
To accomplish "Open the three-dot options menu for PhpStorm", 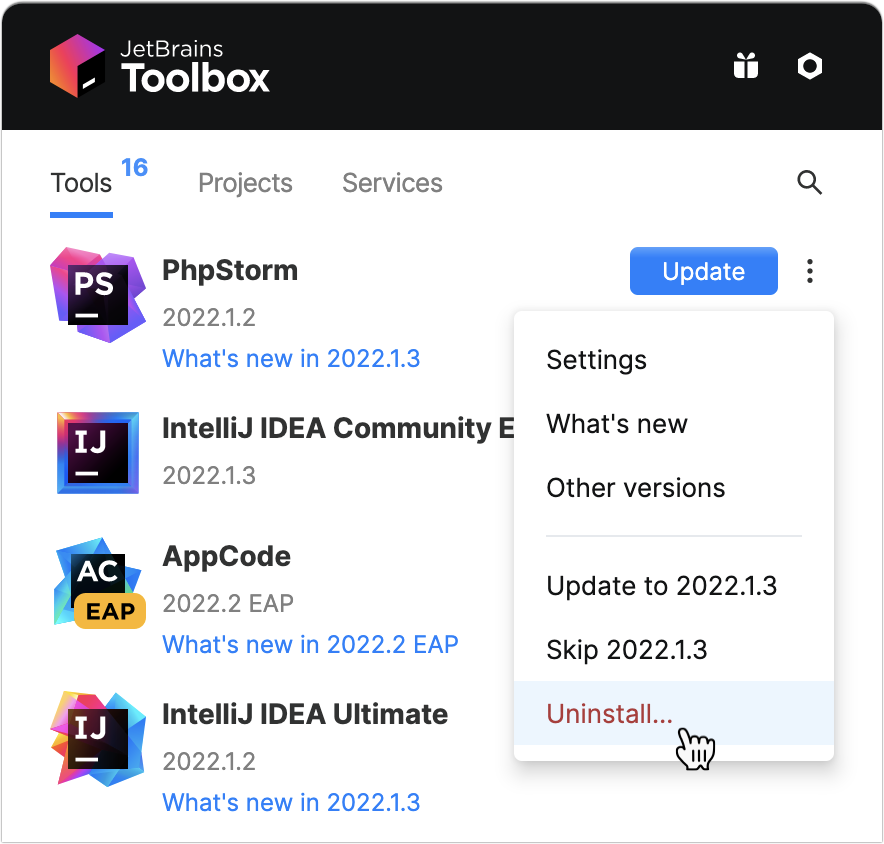I will tap(809, 271).
